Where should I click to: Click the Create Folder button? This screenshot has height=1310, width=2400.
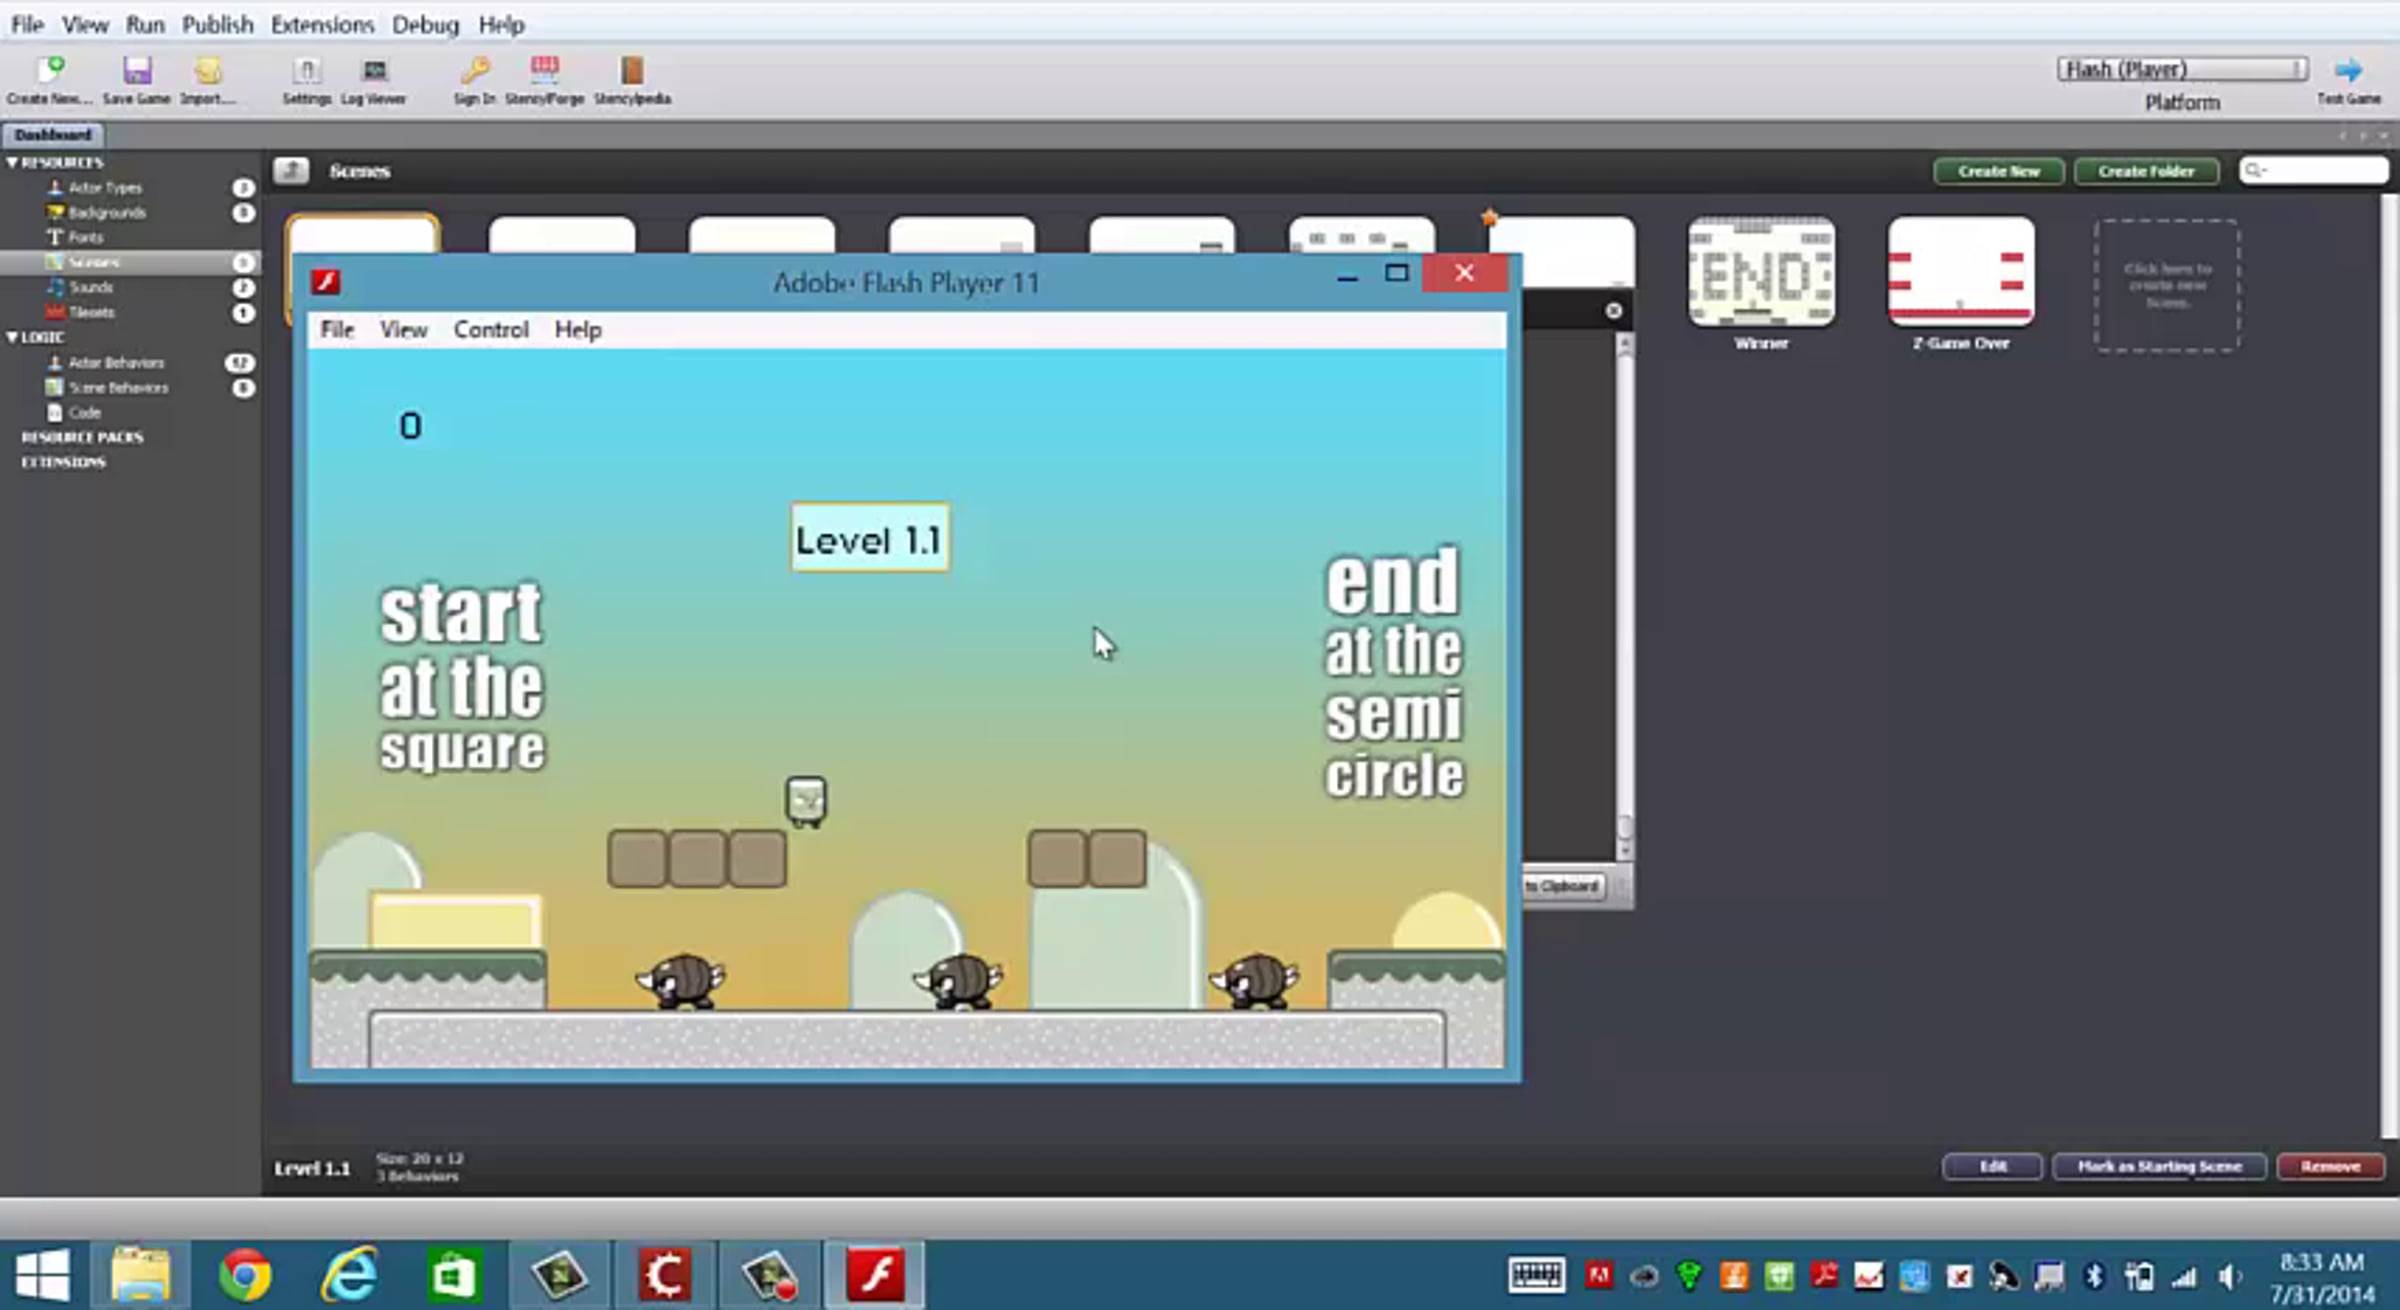2146,171
